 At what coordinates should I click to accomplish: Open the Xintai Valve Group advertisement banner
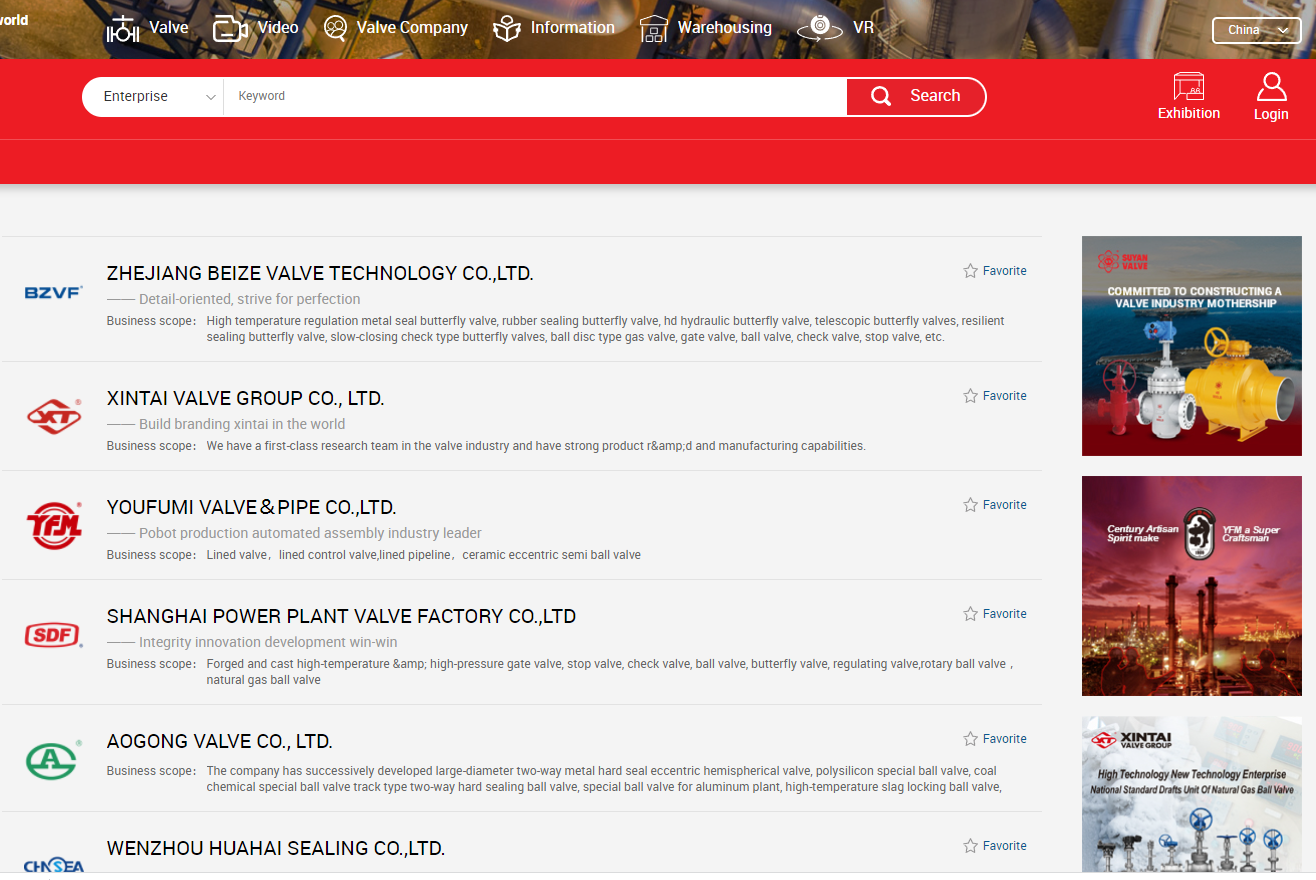1192,794
